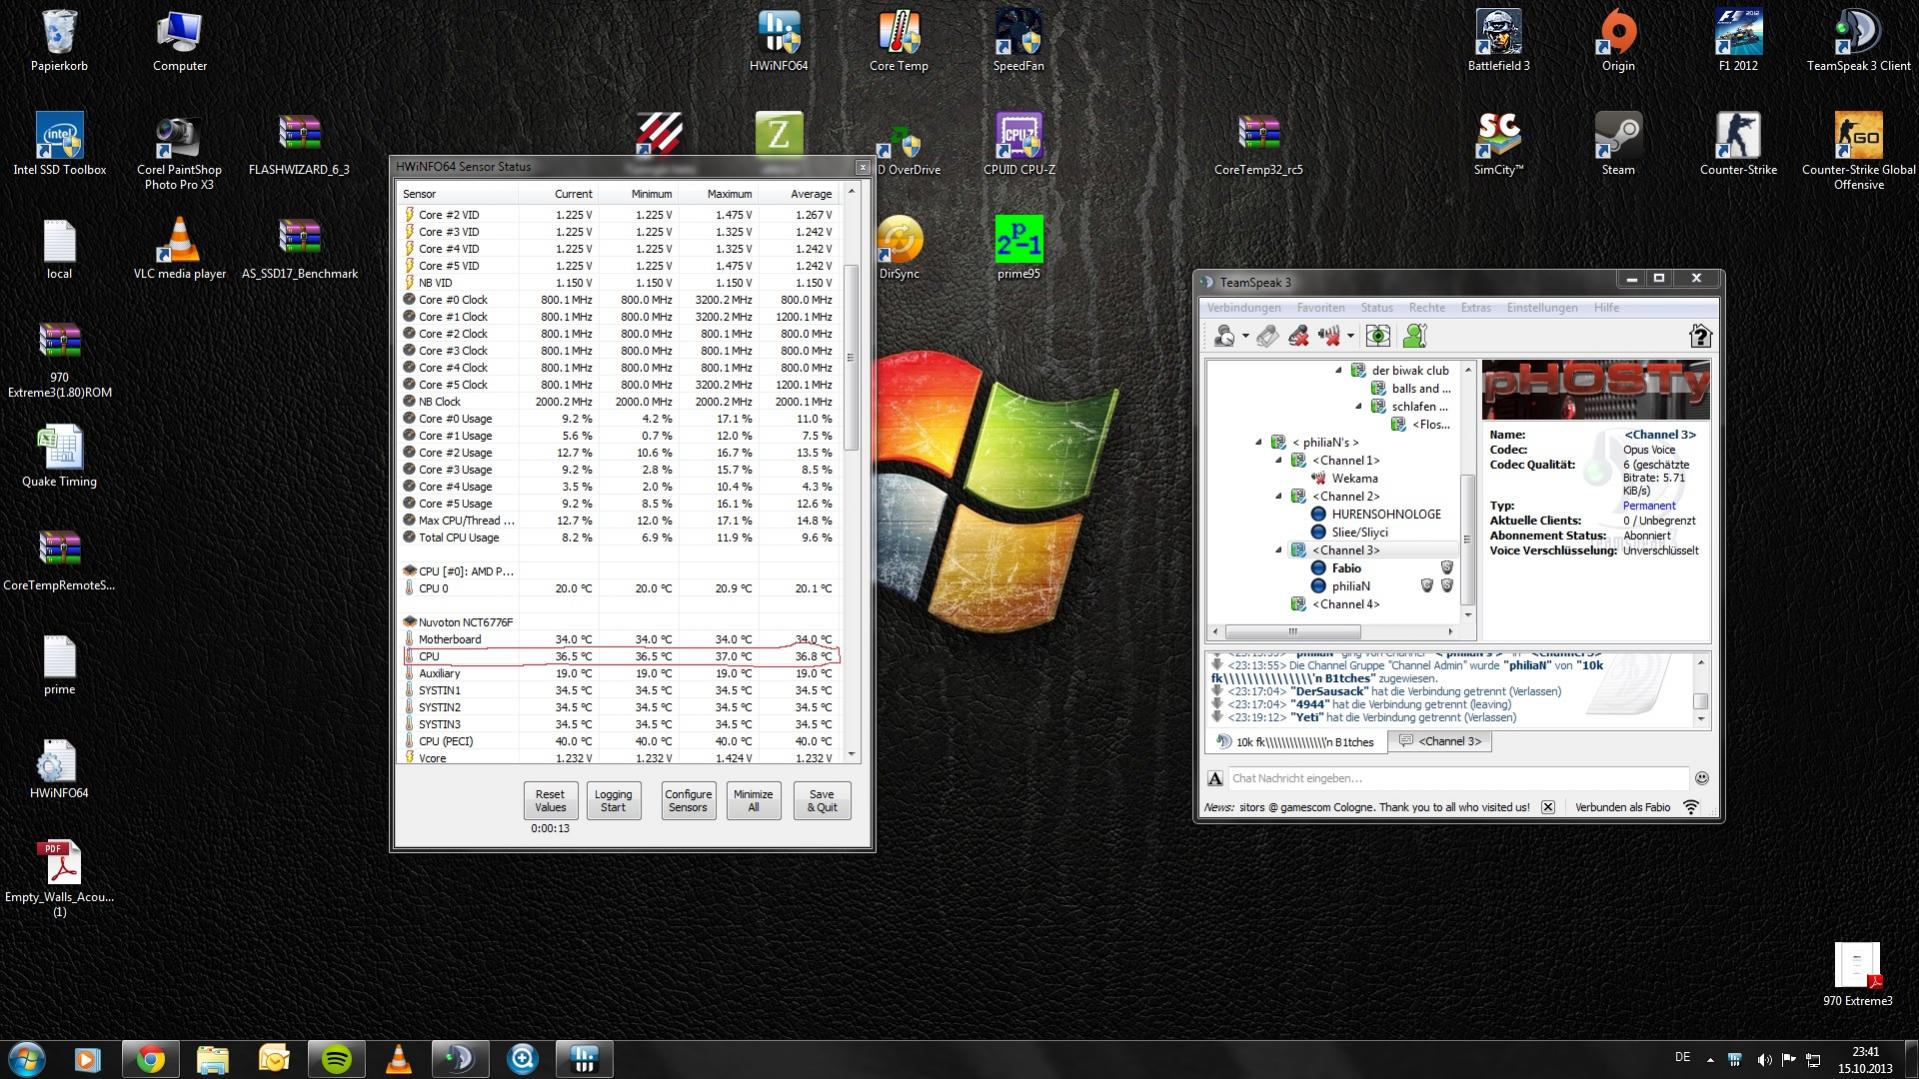Click the TeamSpeak What's This help icon

(1700, 336)
